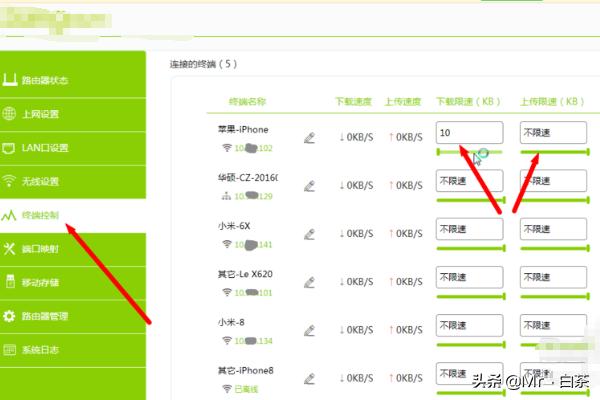Screen dimensions: 600x400
Task: Click the log icon beside 系统日志
Action: coord(9,349)
